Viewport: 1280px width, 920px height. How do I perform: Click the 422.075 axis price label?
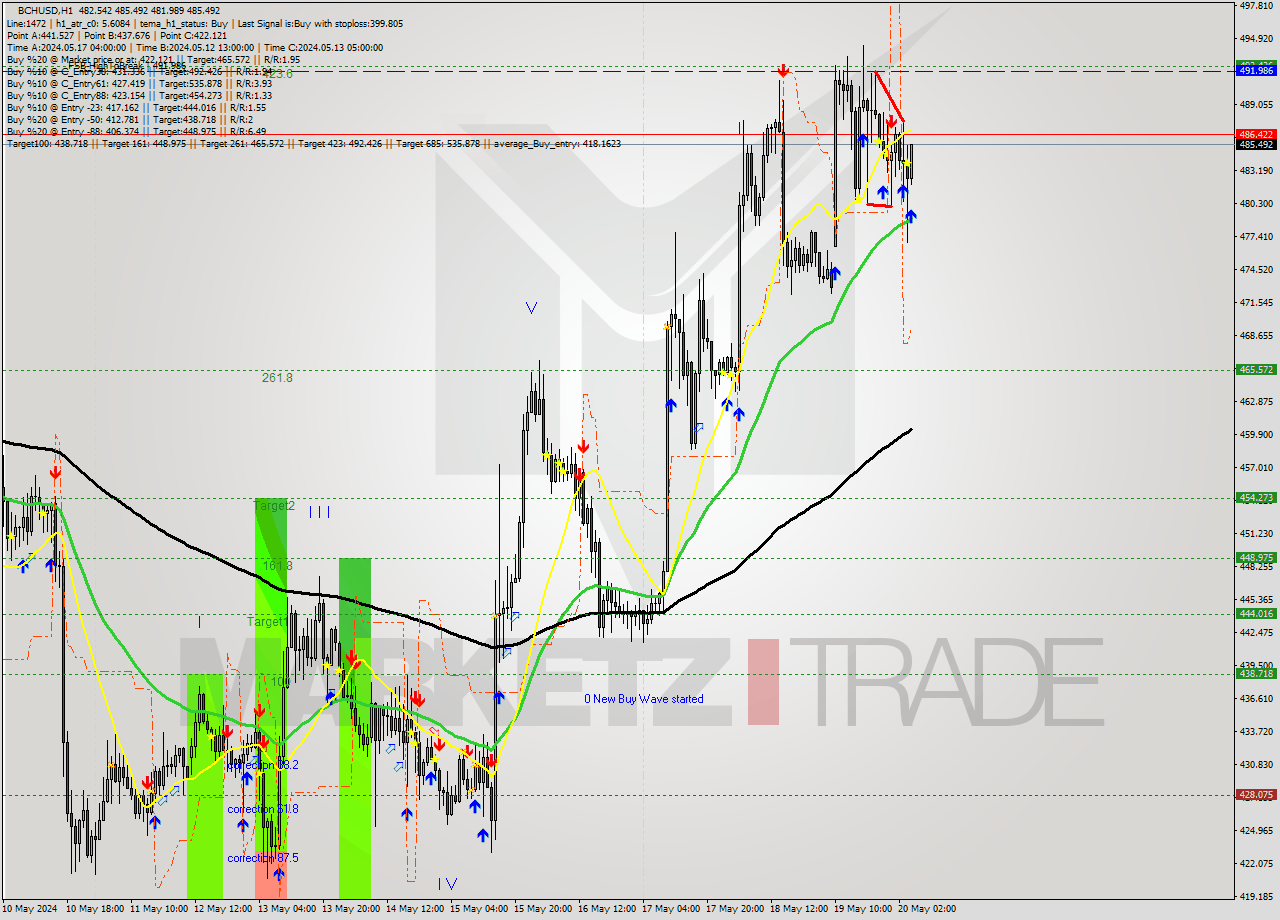click(x=1256, y=864)
